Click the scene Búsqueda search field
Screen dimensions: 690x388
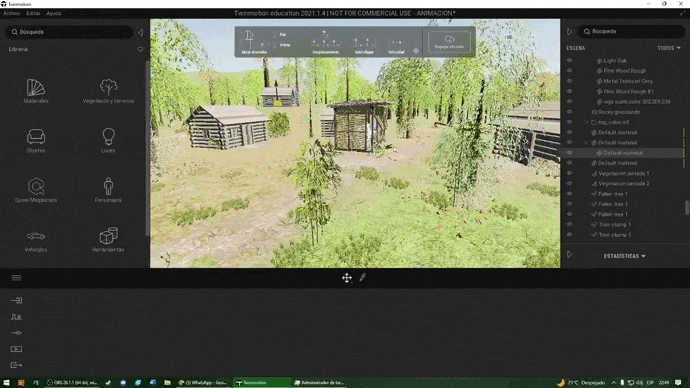(632, 32)
